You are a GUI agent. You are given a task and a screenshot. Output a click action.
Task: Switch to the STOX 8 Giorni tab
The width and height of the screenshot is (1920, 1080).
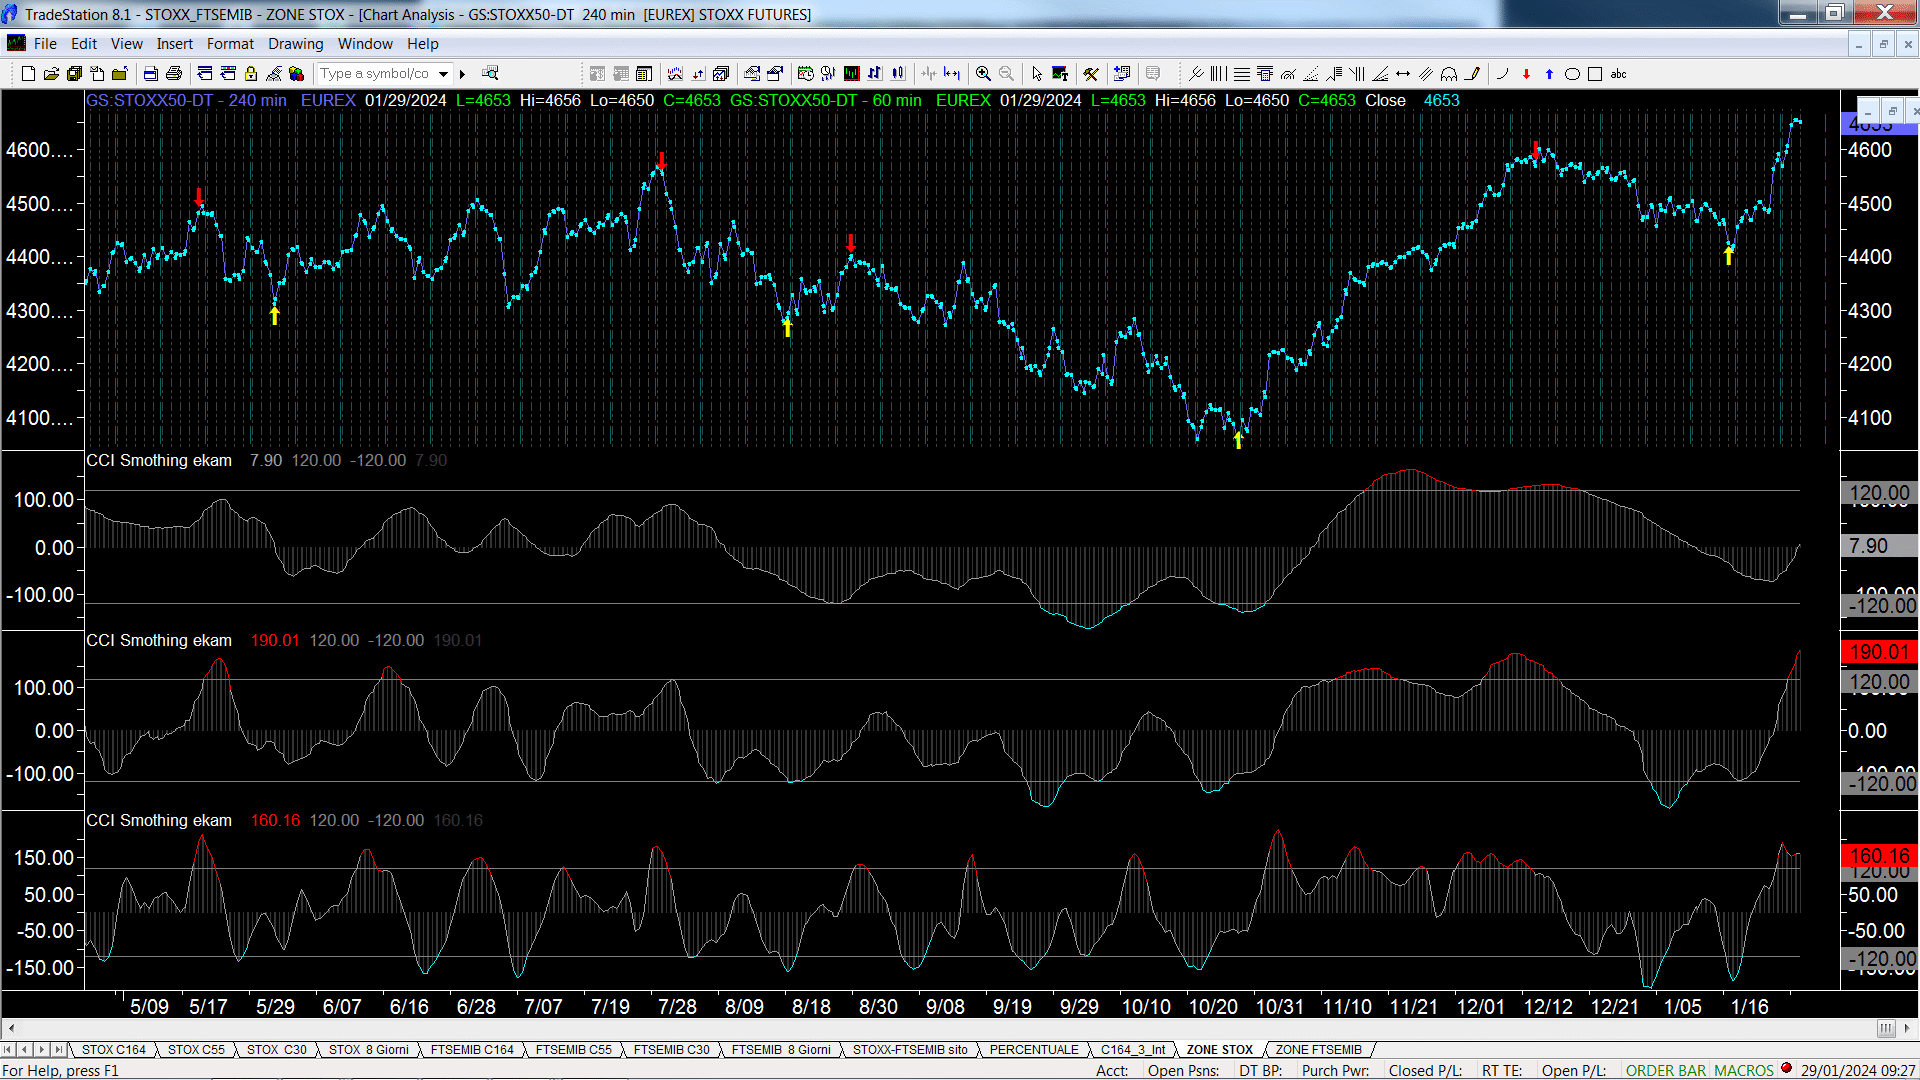tap(368, 1050)
